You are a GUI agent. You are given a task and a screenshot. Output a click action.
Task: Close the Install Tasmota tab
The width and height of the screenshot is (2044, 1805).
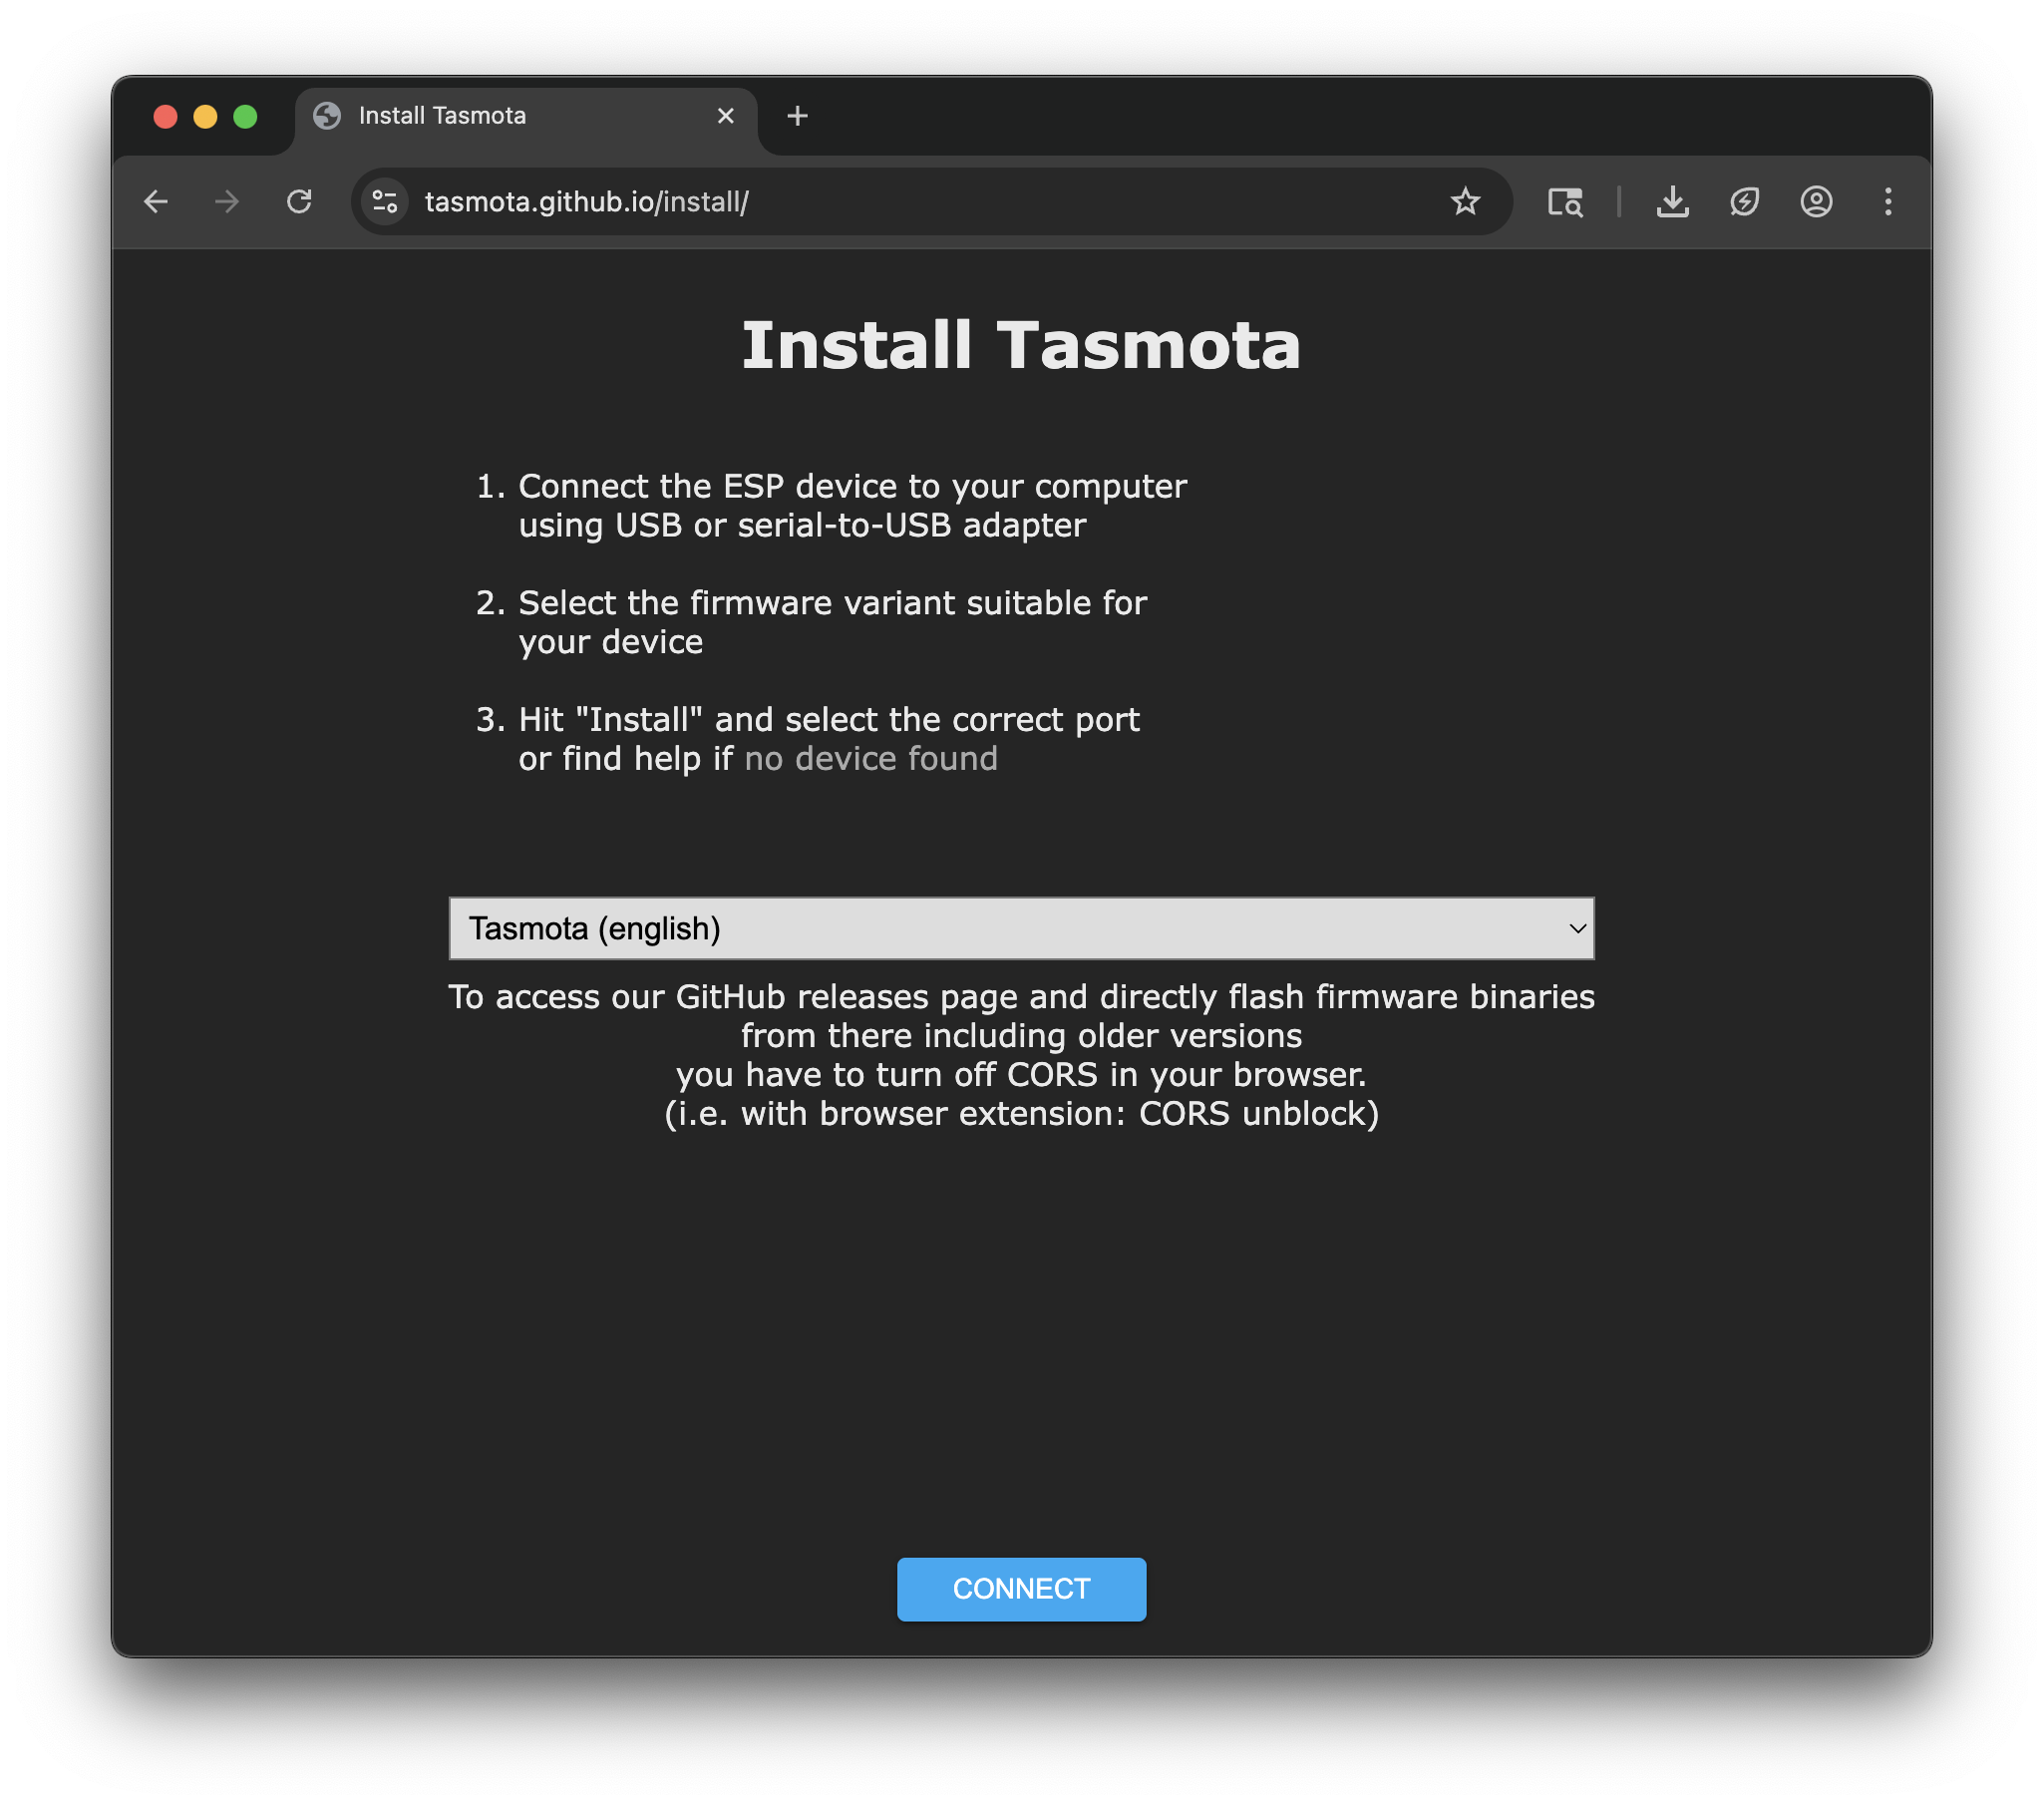point(725,115)
